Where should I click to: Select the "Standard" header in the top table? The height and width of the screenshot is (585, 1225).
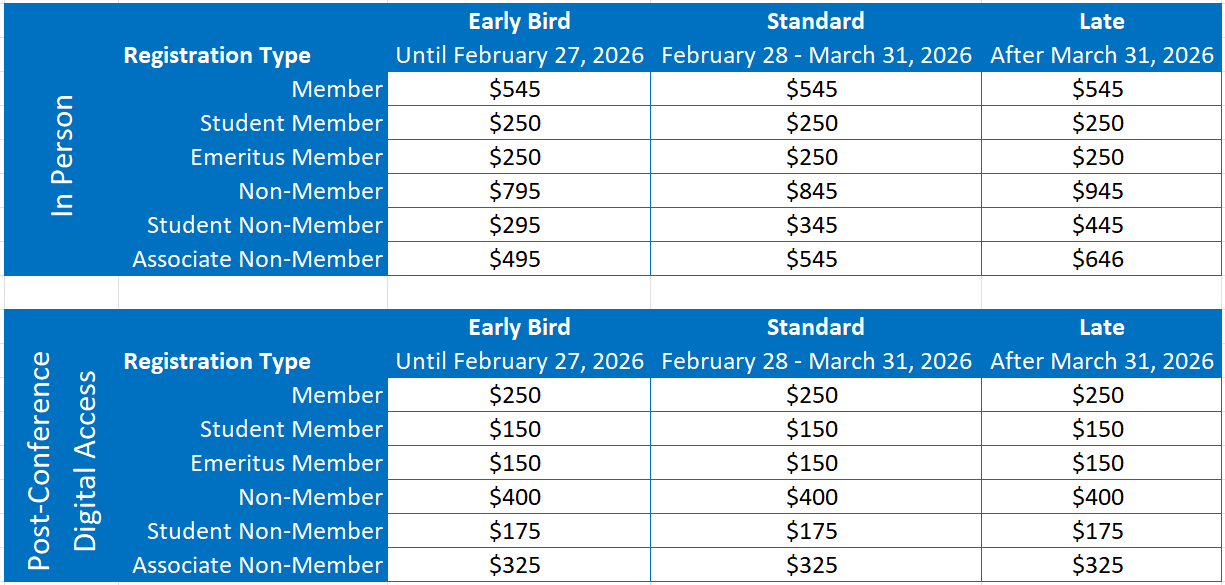[x=815, y=21]
